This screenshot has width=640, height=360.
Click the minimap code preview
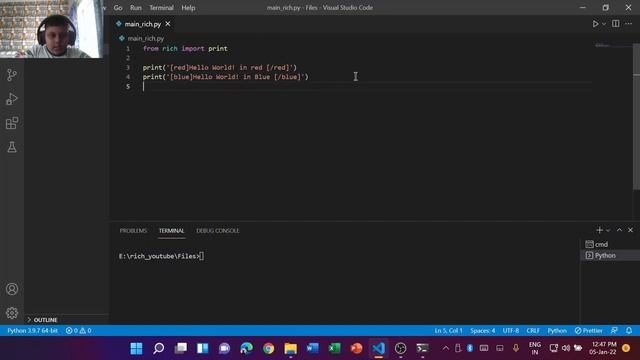[602, 45]
